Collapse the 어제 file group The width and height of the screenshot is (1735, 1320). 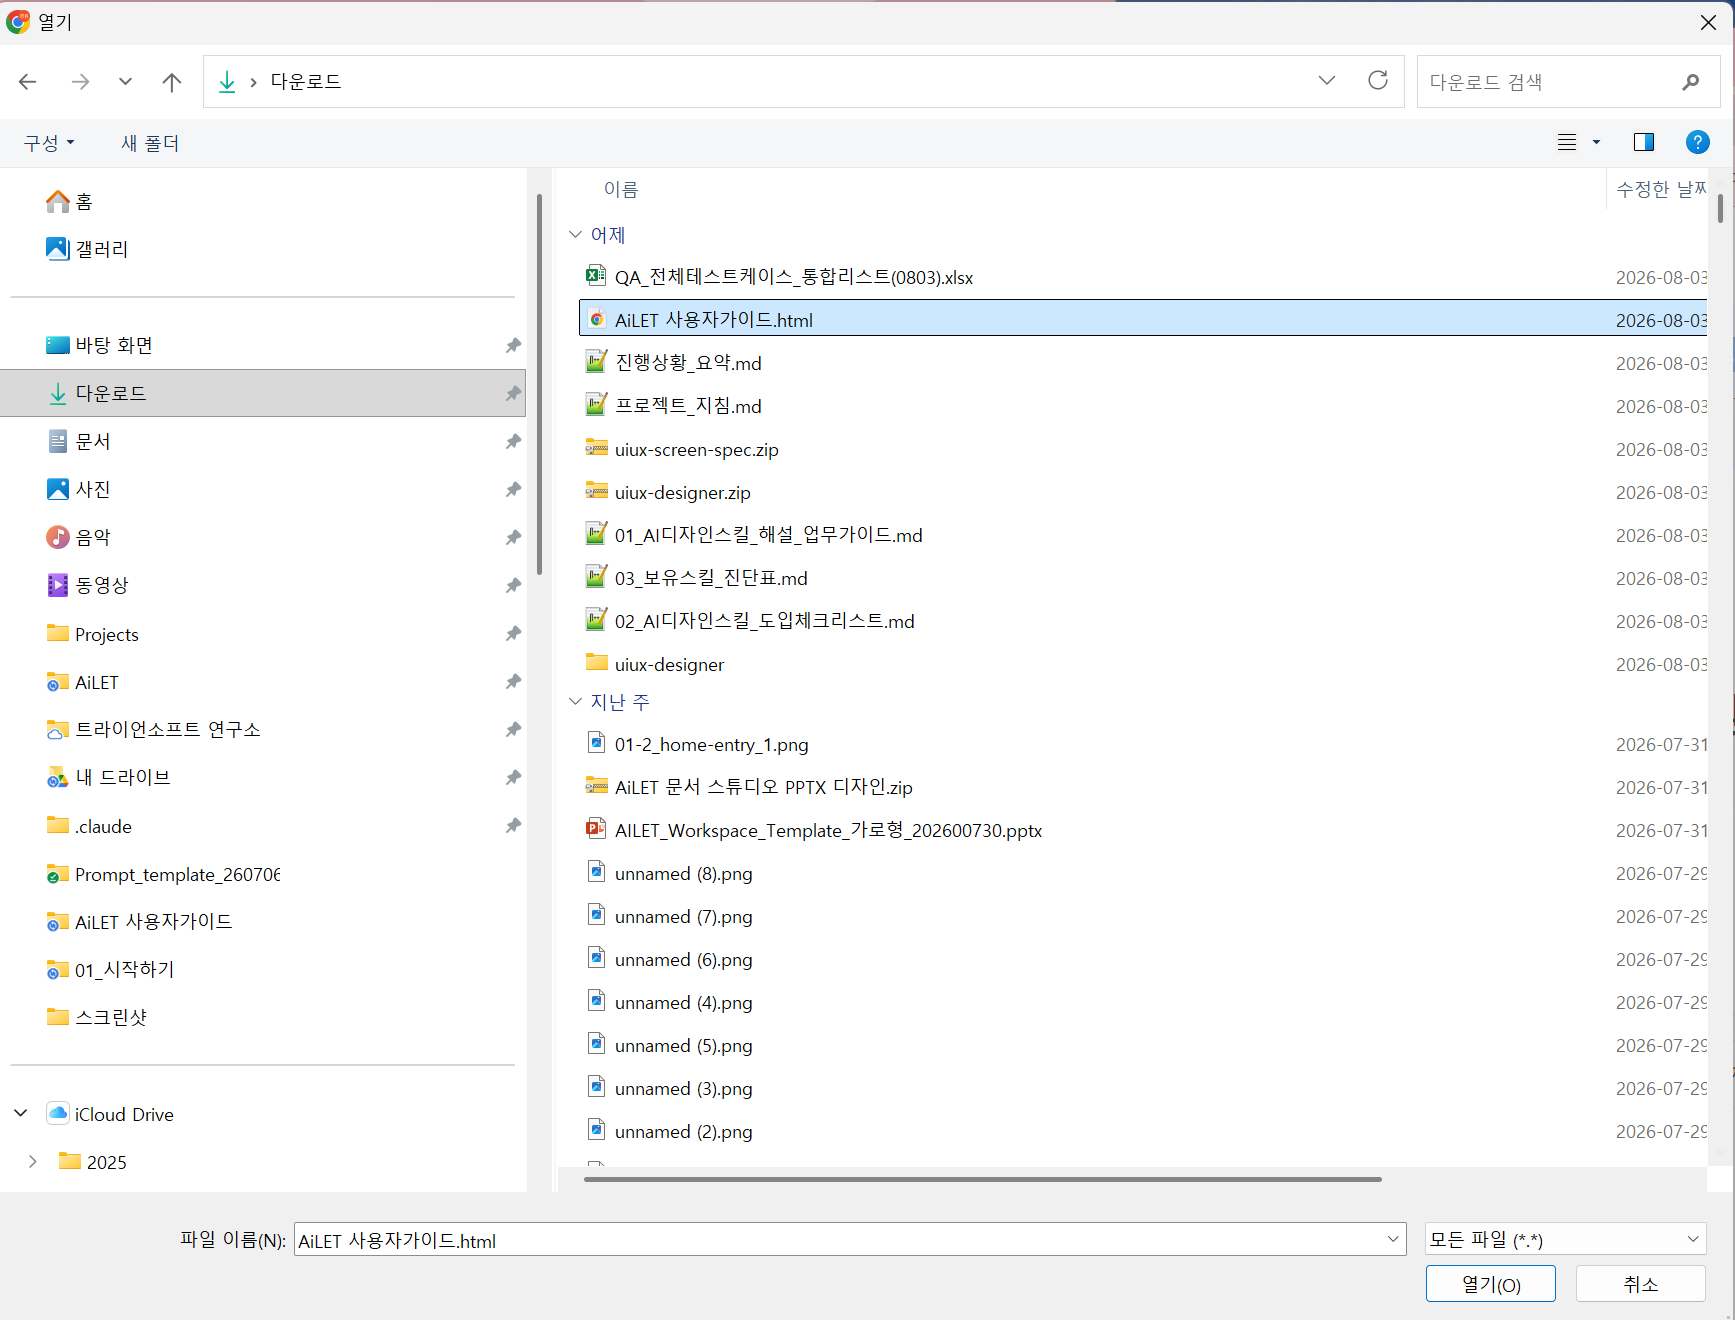575,234
